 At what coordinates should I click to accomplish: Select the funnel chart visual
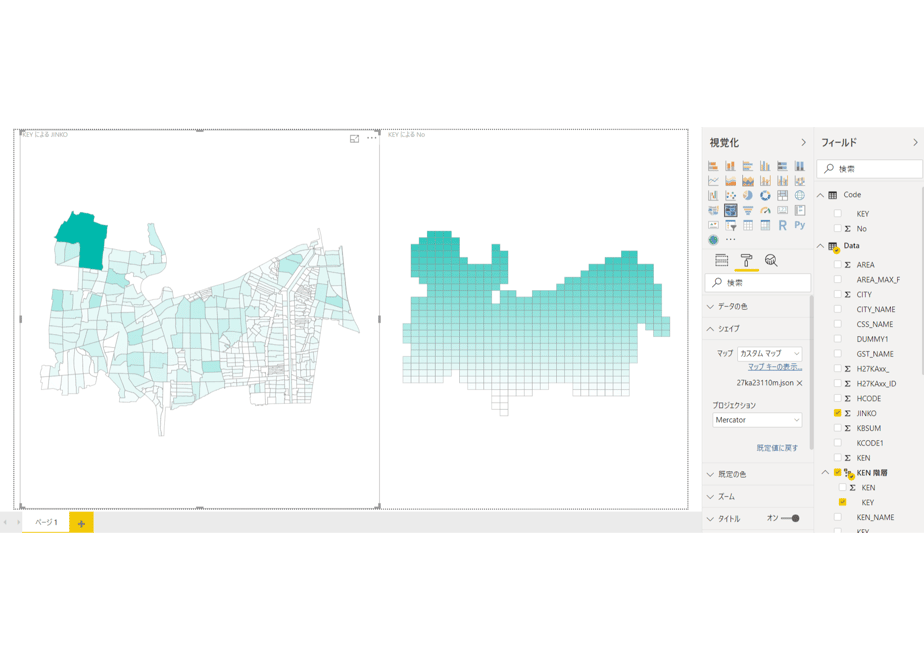[x=748, y=210]
